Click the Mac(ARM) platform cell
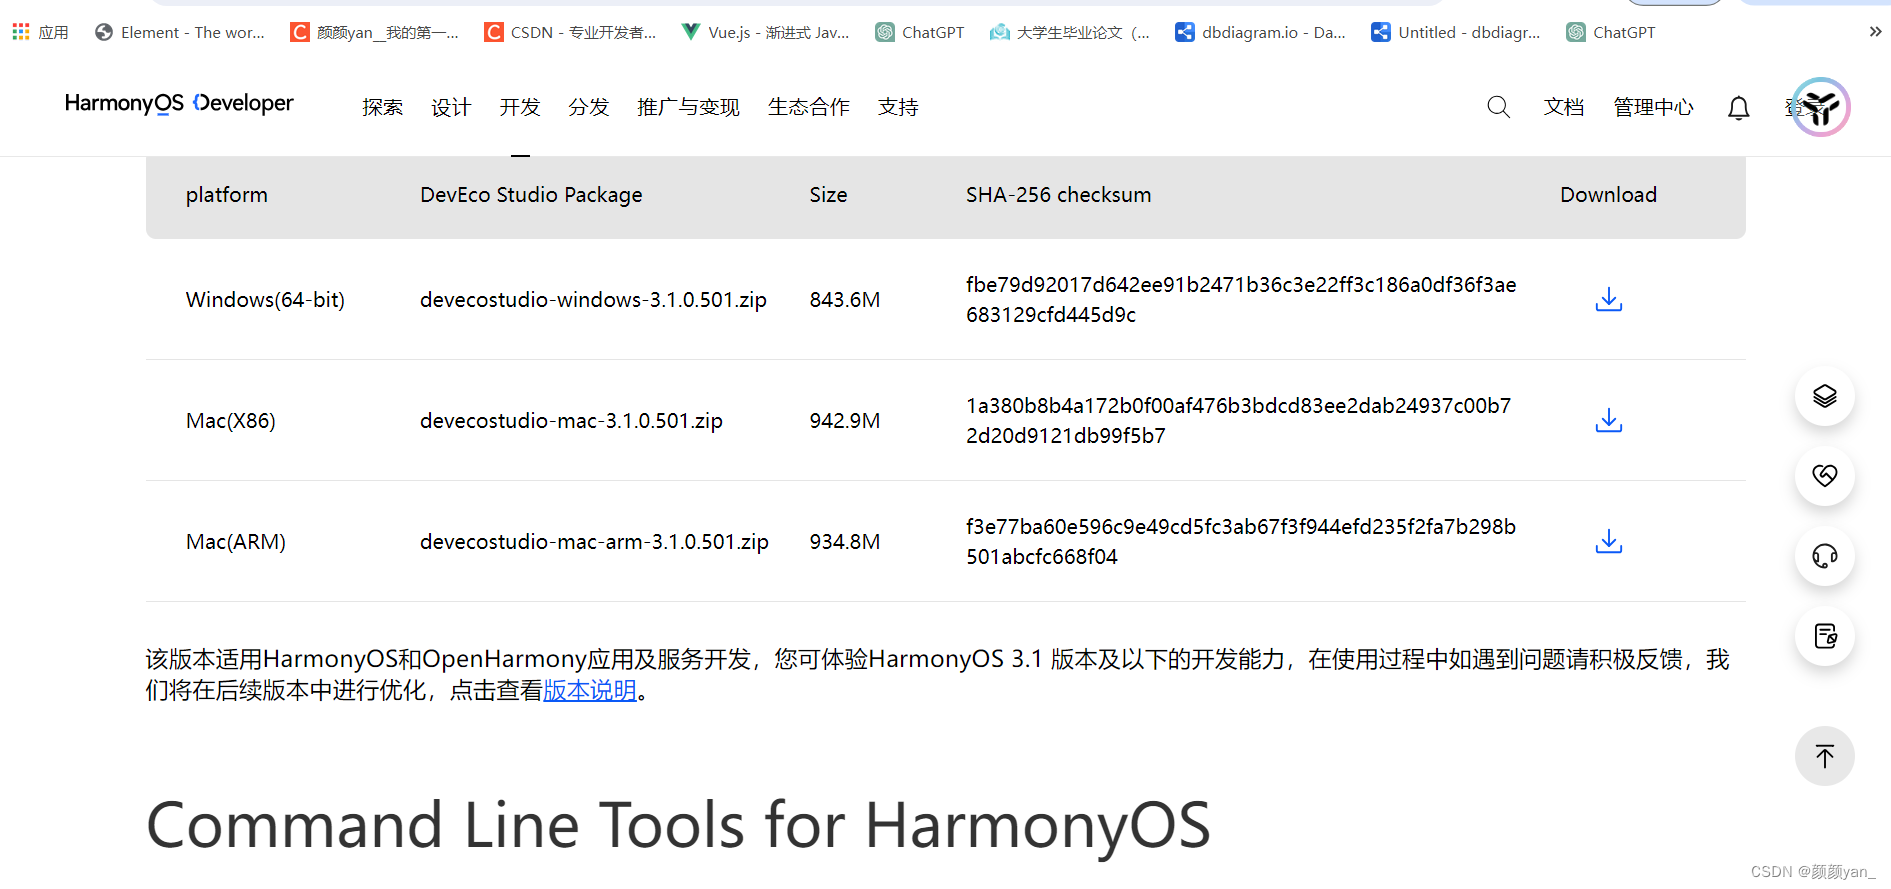Image resolution: width=1891 pixels, height=889 pixels. (x=236, y=542)
